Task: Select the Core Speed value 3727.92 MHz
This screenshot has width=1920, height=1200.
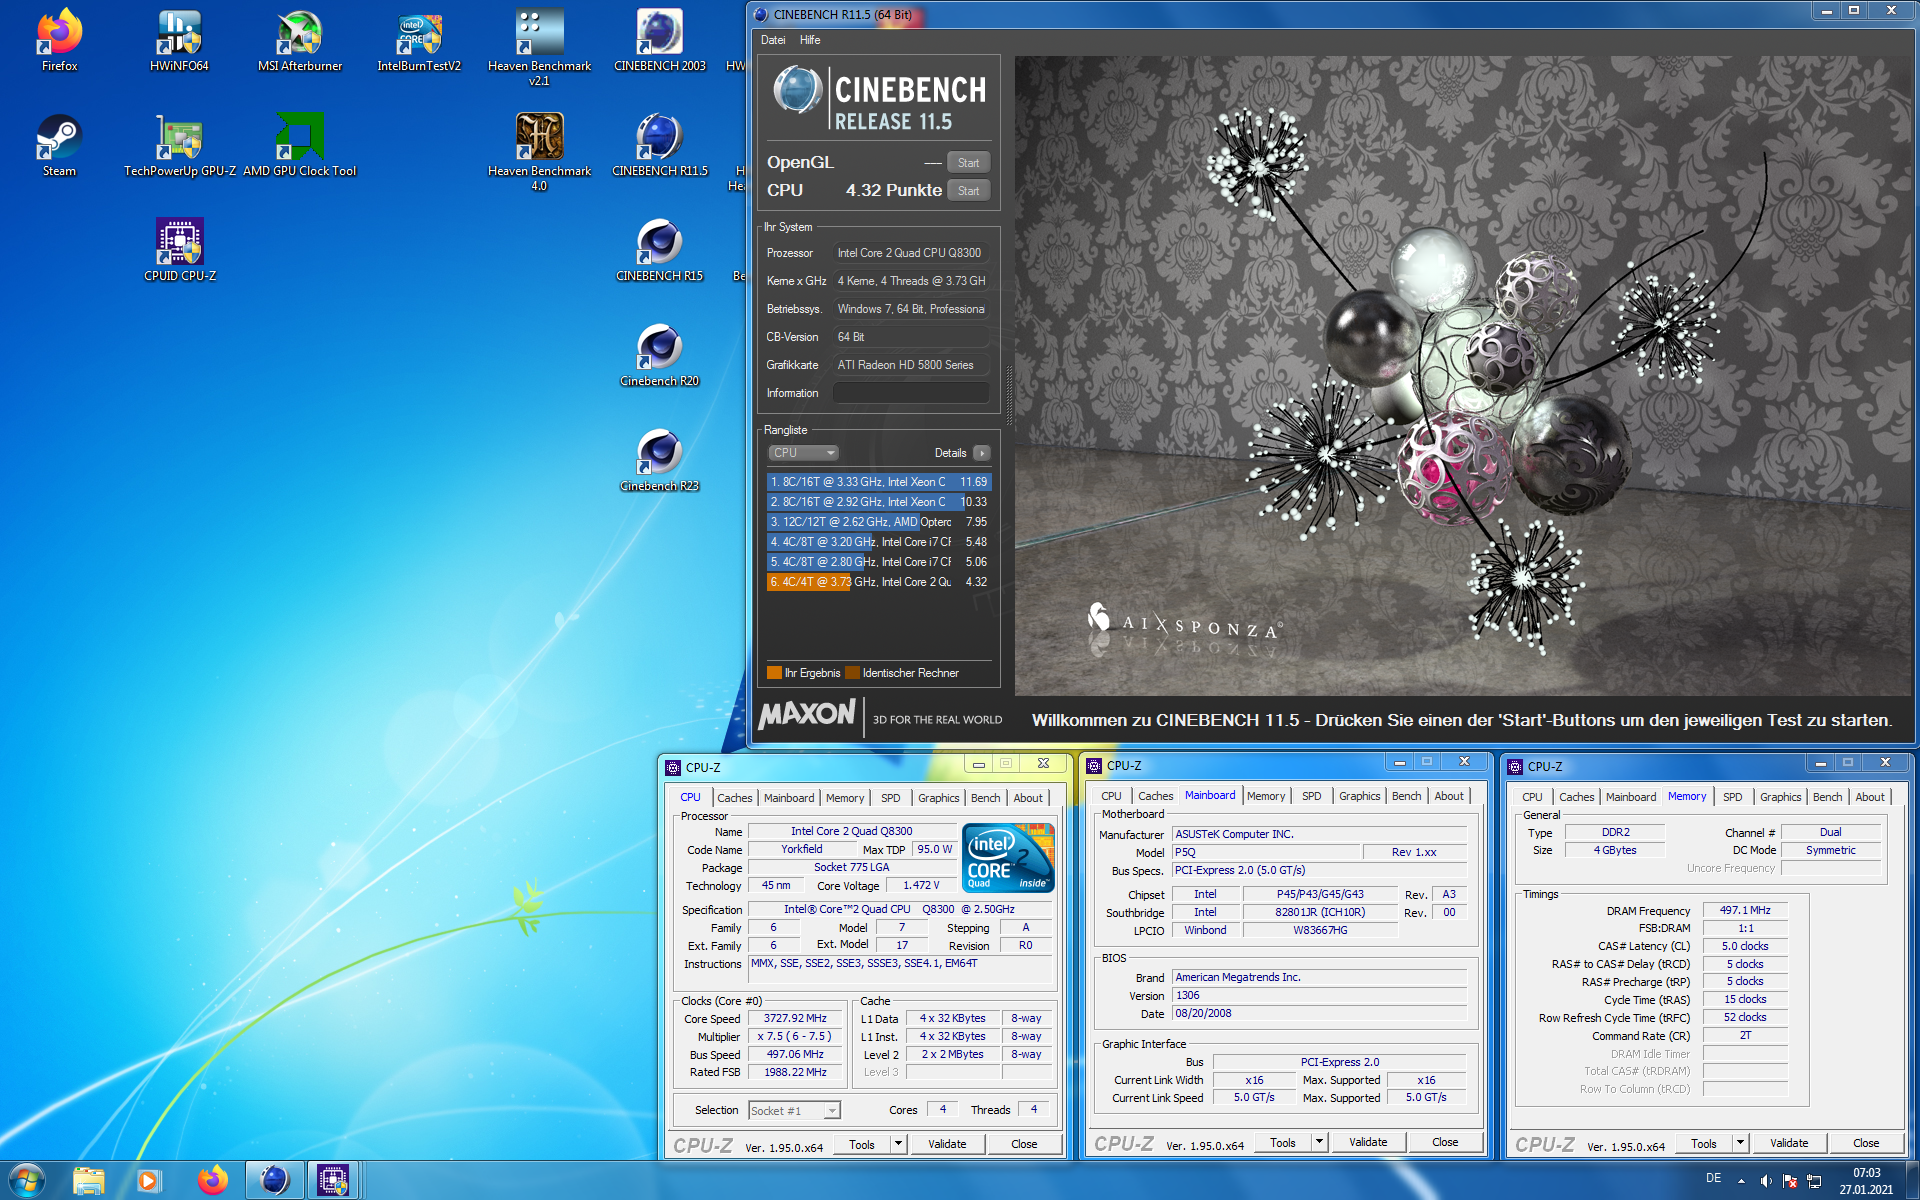Action: coord(795,1019)
